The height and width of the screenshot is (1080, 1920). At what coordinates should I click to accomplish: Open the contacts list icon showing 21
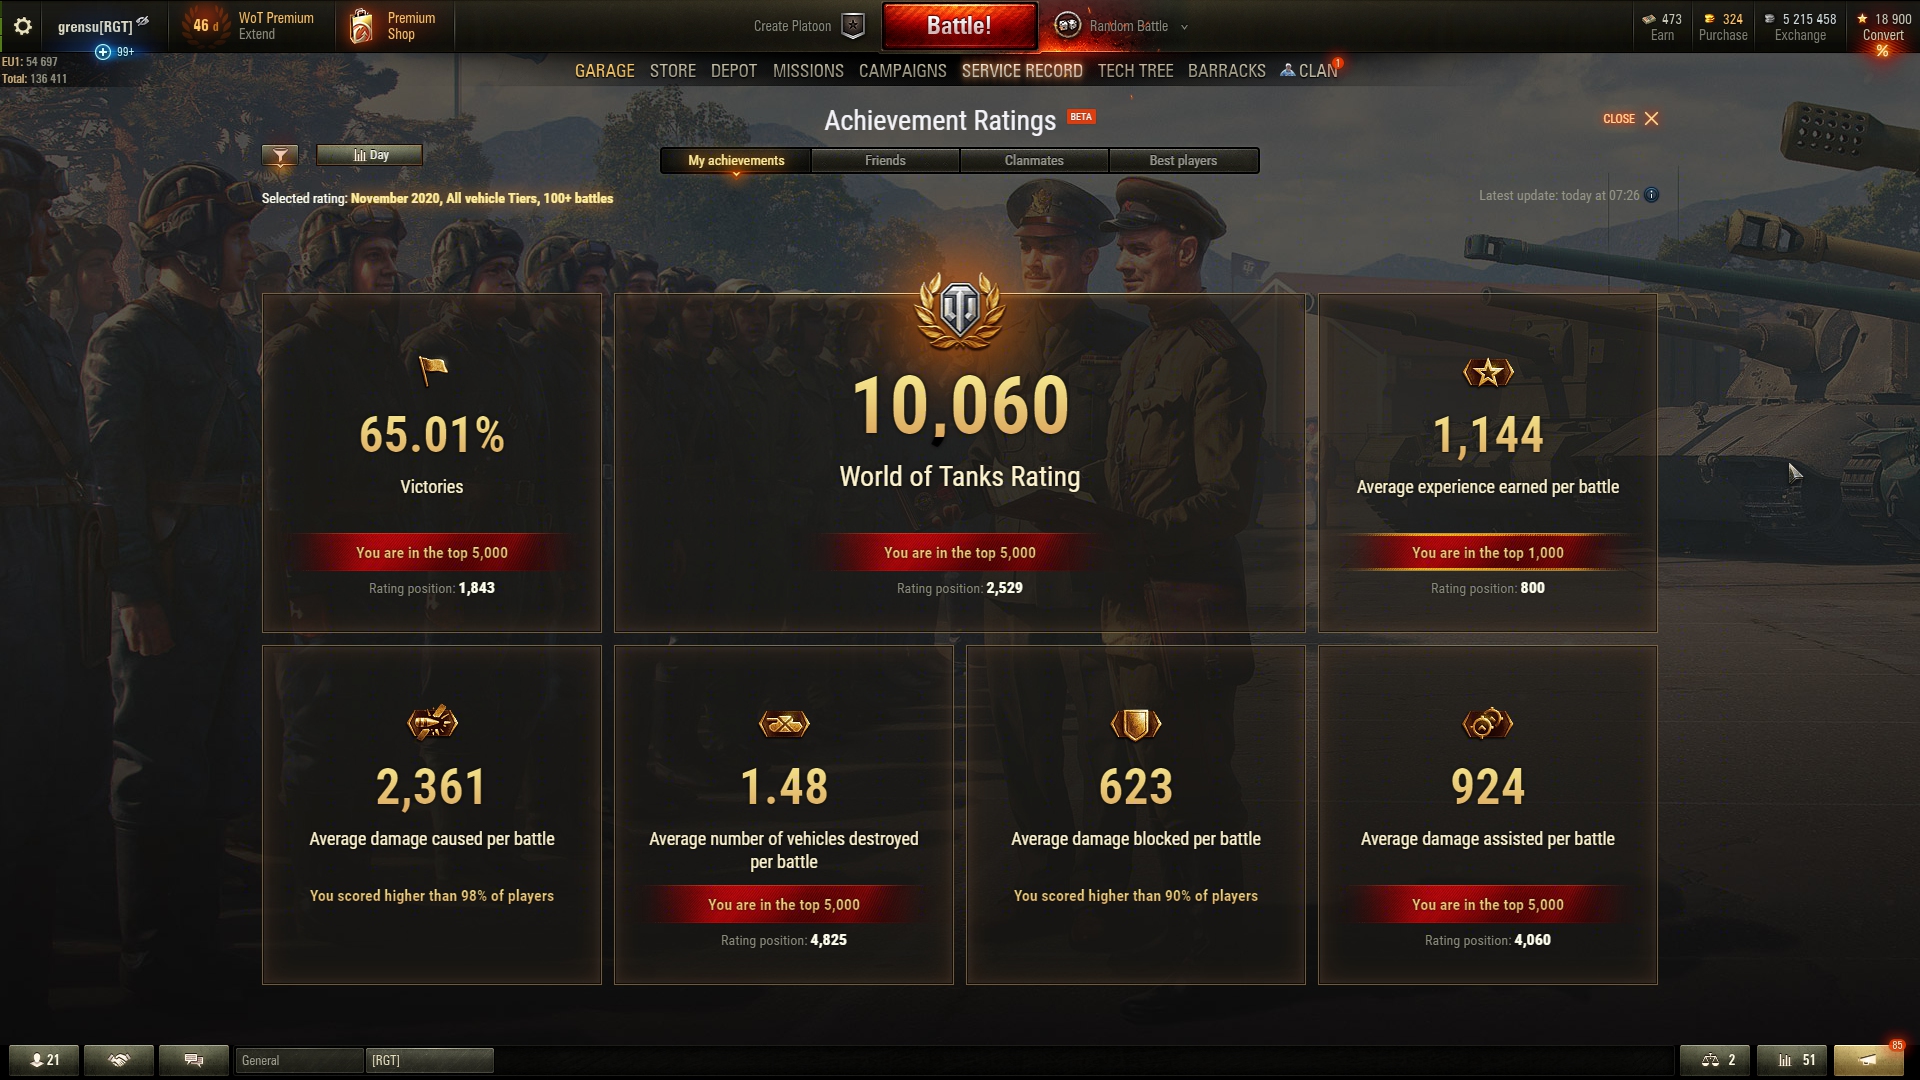point(45,1060)
